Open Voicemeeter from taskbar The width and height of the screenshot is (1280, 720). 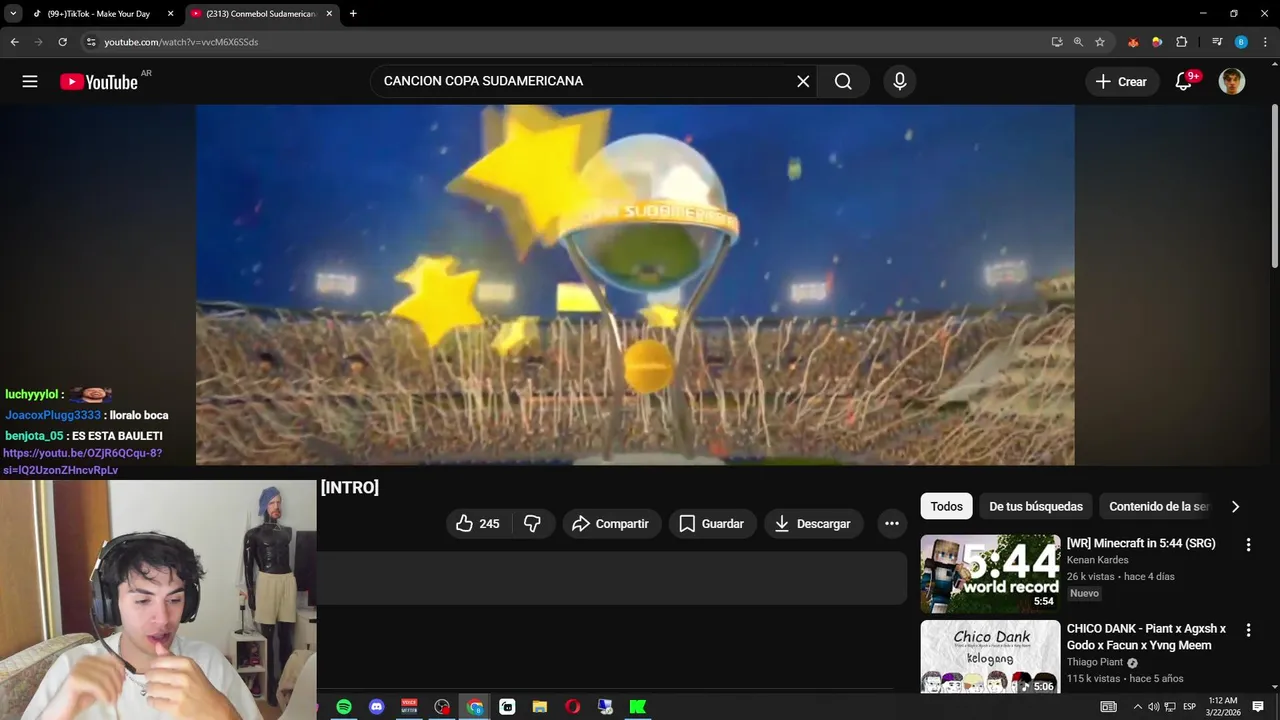coord(409,707)
